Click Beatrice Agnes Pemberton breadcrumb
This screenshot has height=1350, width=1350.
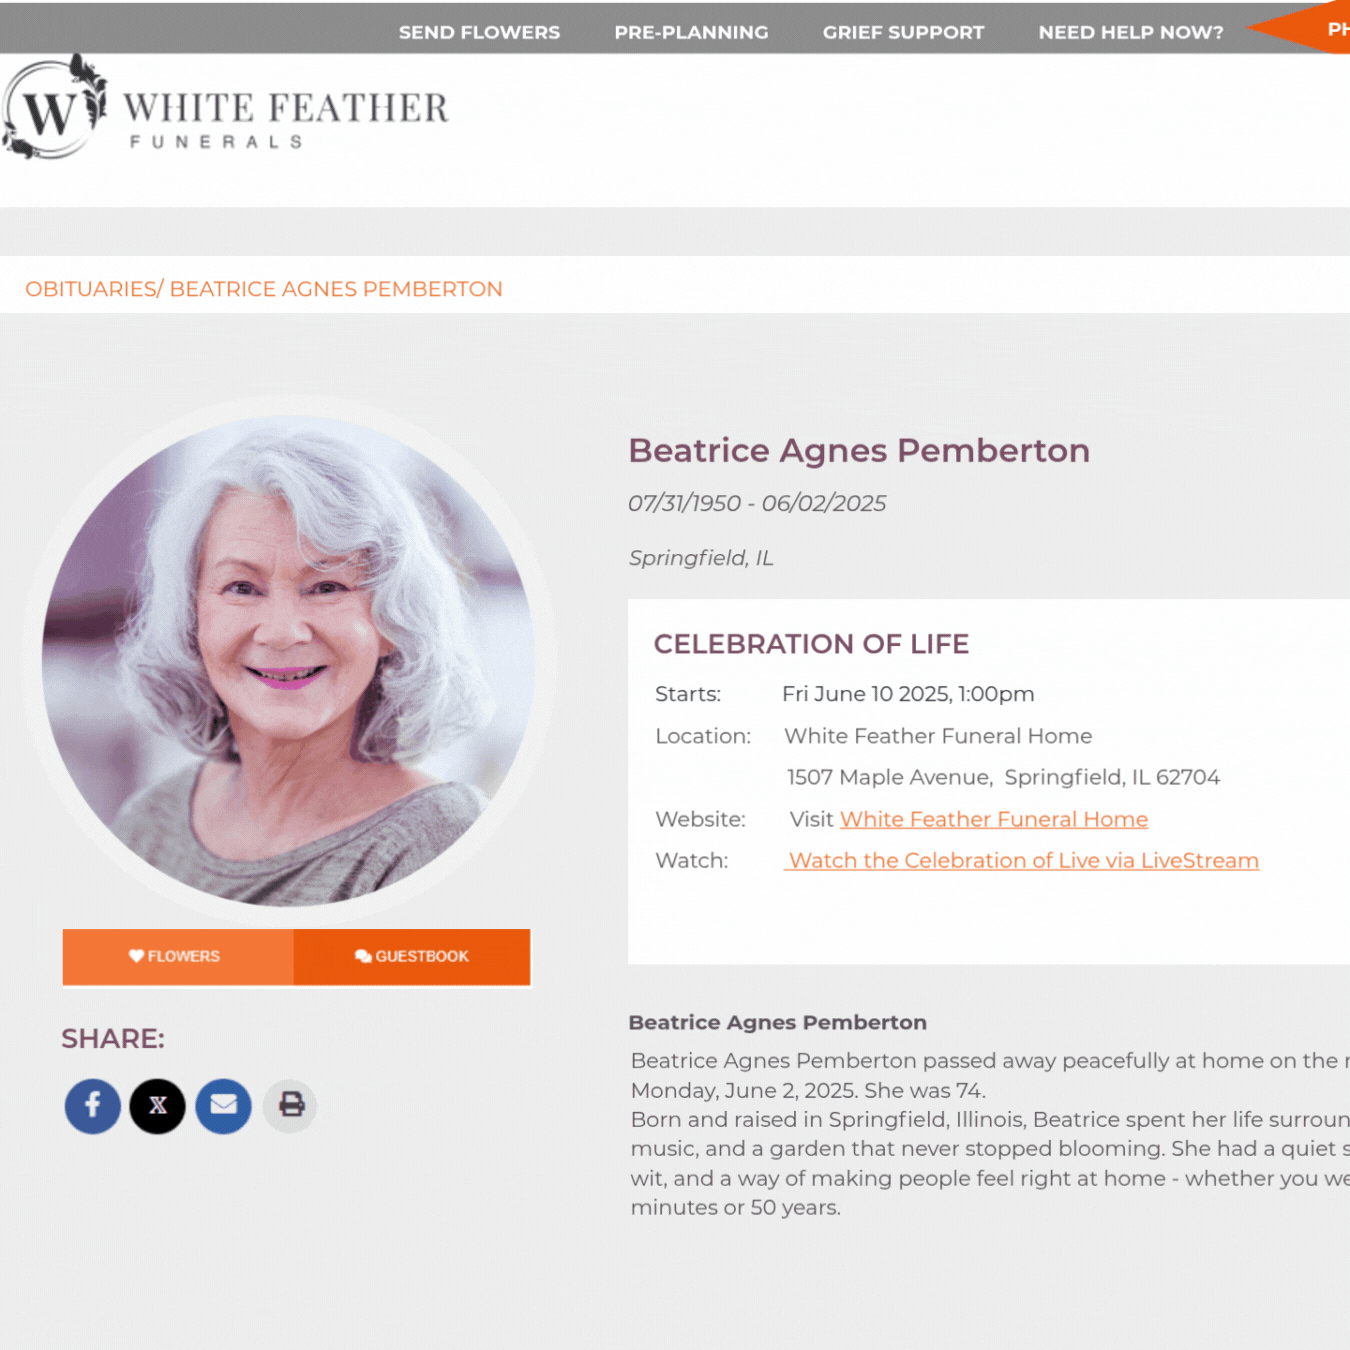tap(336, 289)
